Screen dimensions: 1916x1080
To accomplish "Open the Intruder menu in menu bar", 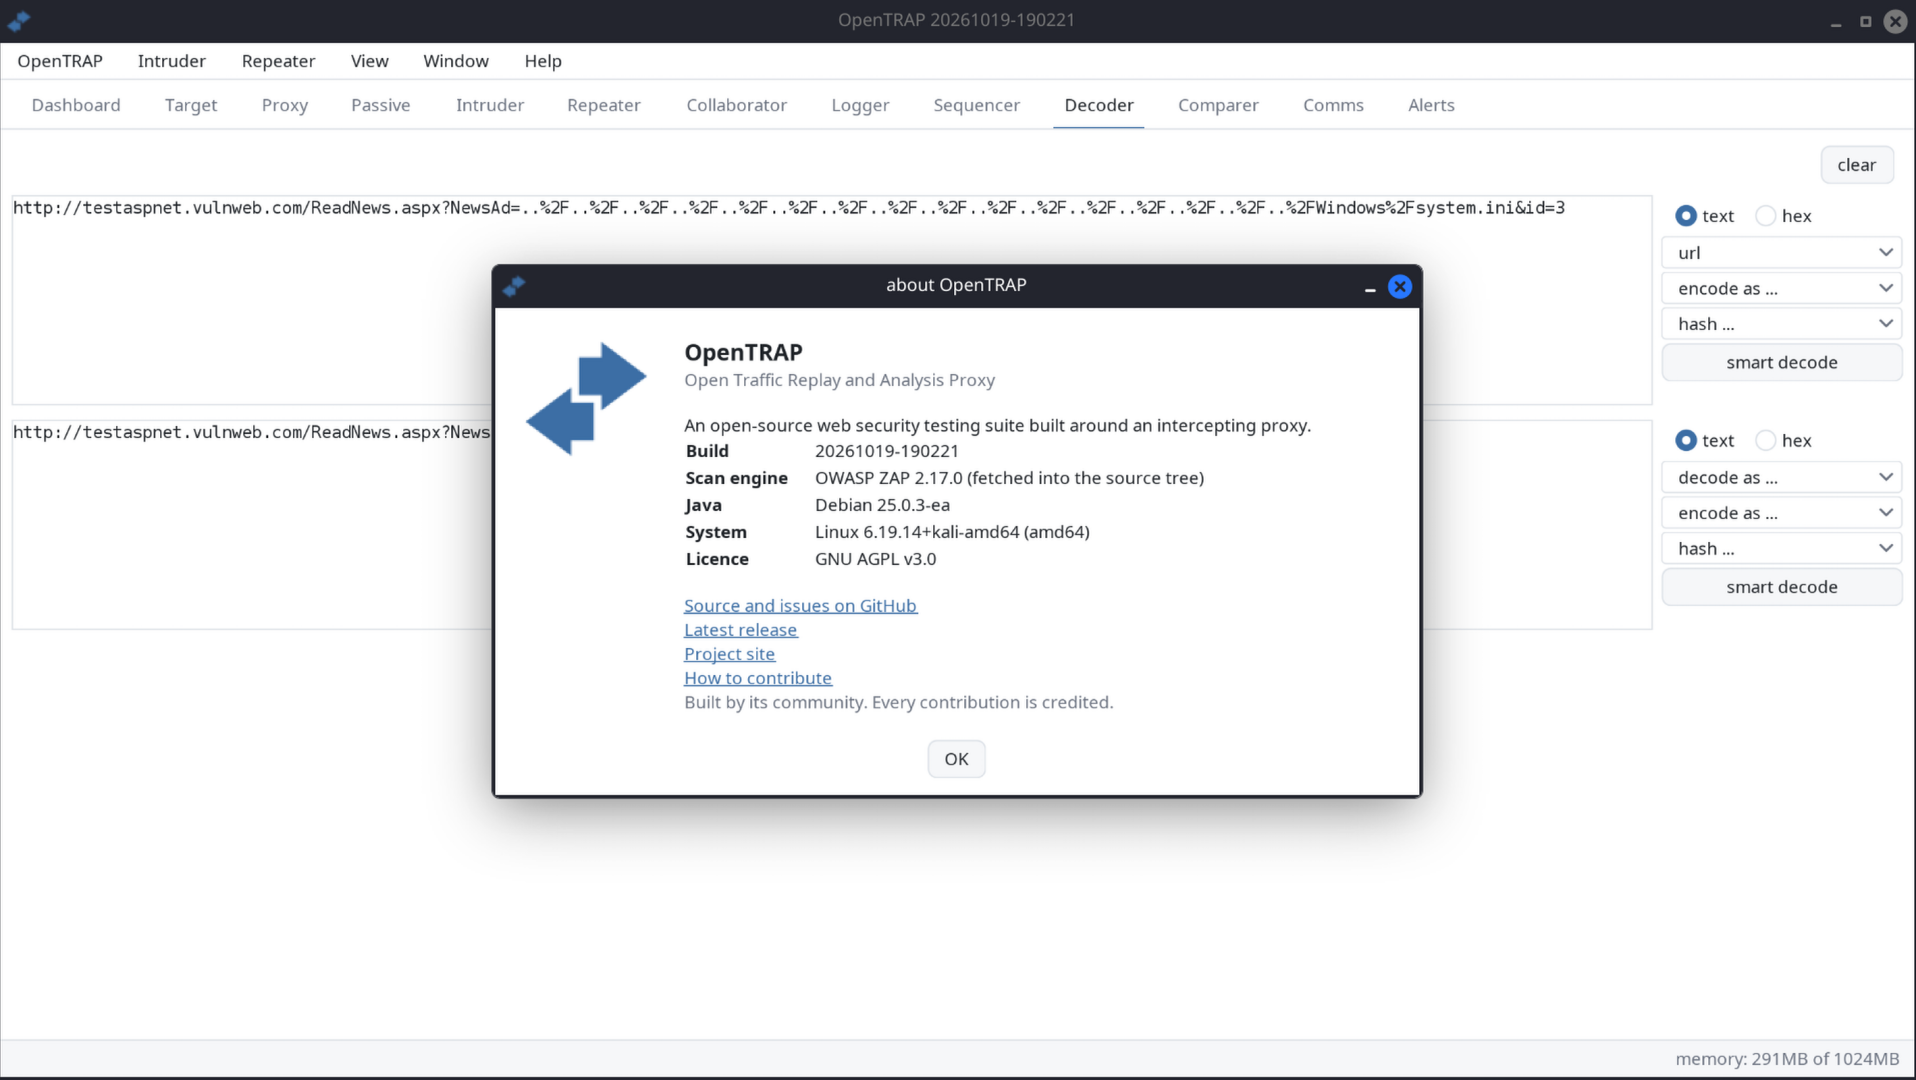I will pos(171,61).
